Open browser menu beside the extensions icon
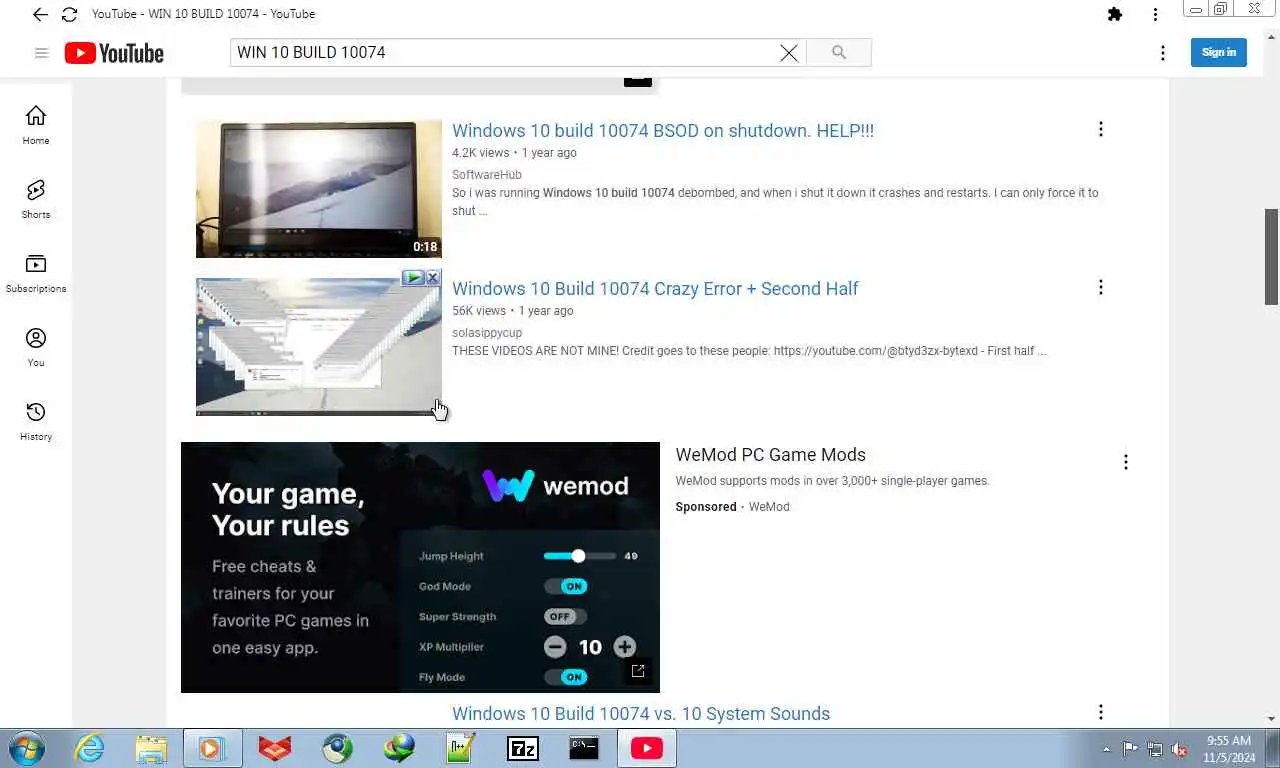 [1155, 14]
